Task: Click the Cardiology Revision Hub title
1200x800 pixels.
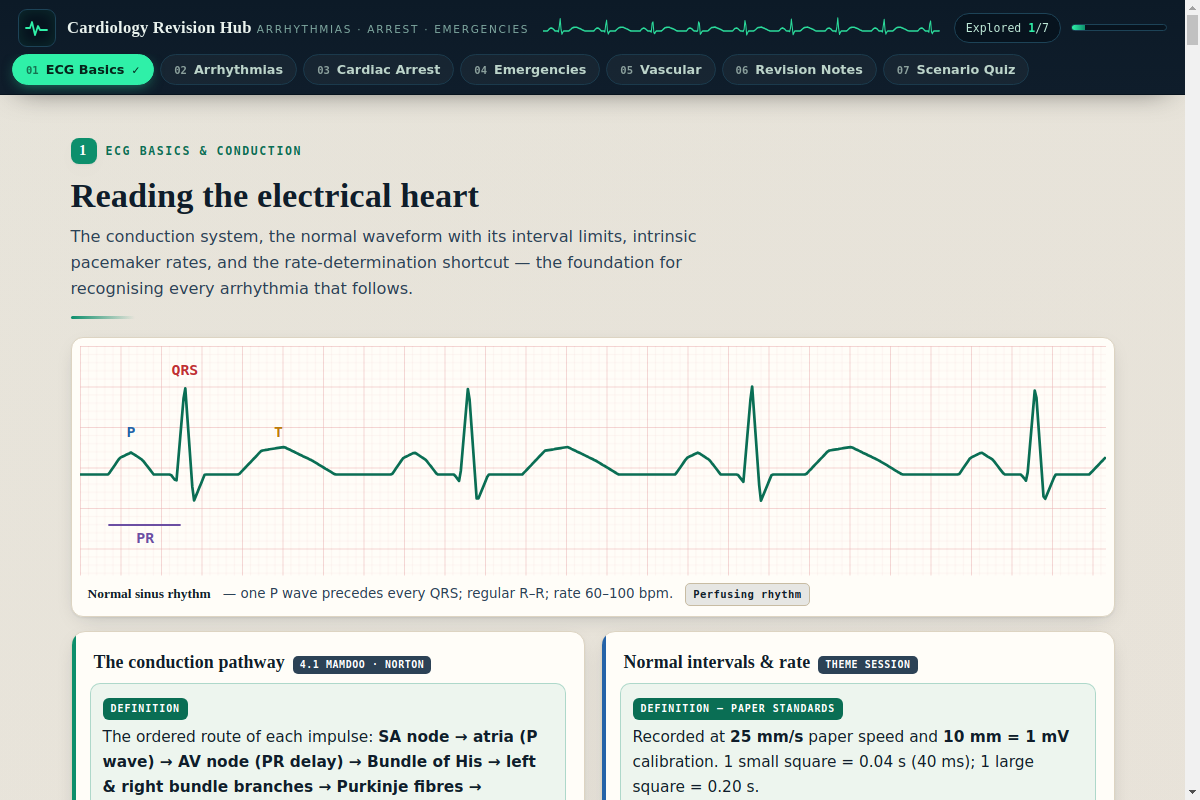Action: pyautogui.click(x=159, y=28)
